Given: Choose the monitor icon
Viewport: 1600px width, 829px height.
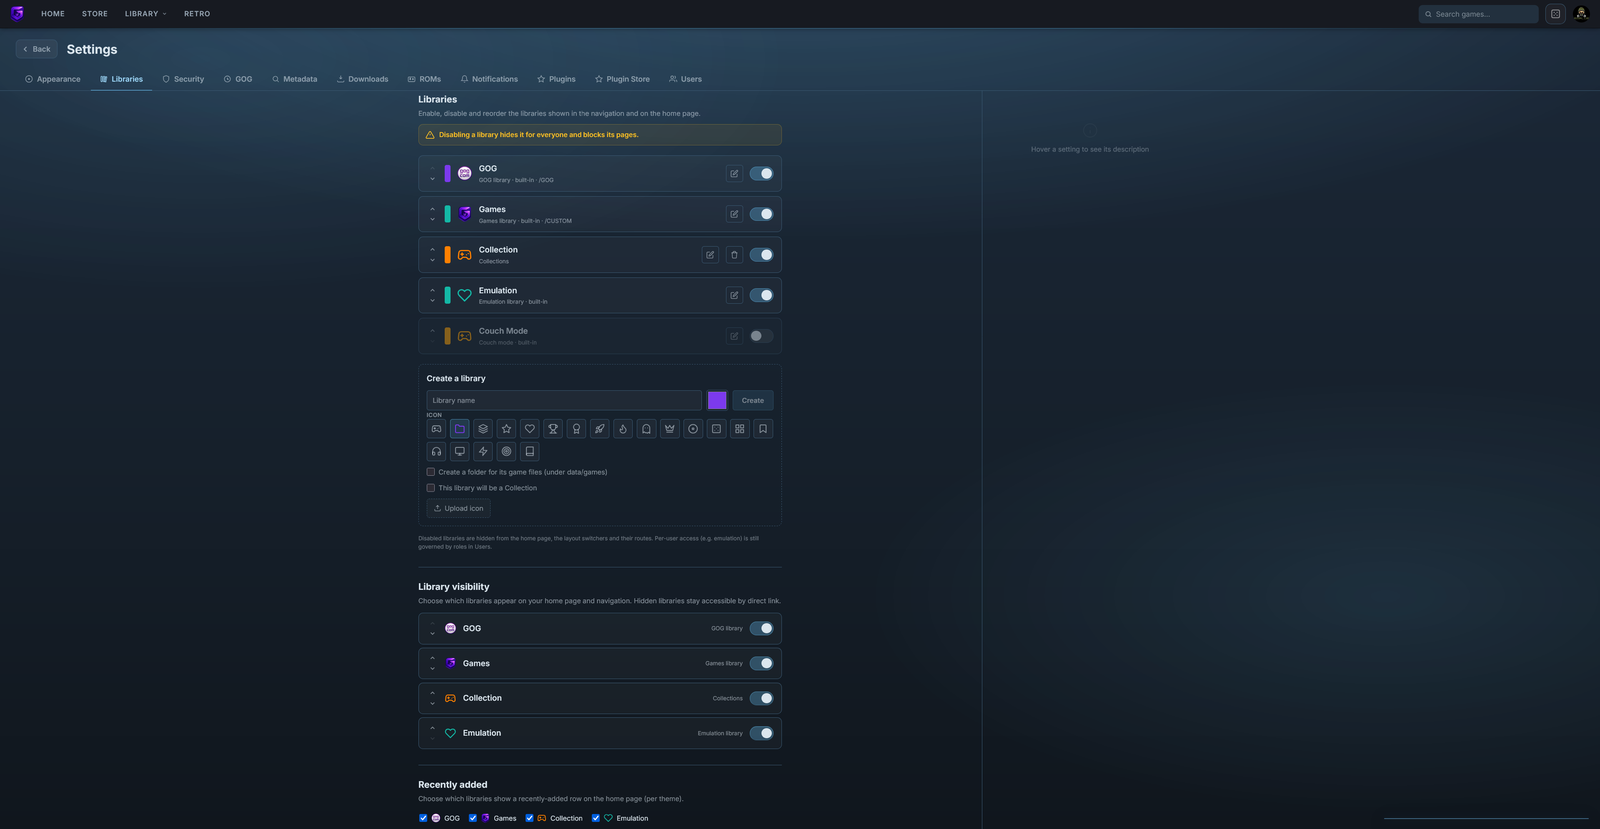Looking at the screenshot, I should click(x=460, y=452).
